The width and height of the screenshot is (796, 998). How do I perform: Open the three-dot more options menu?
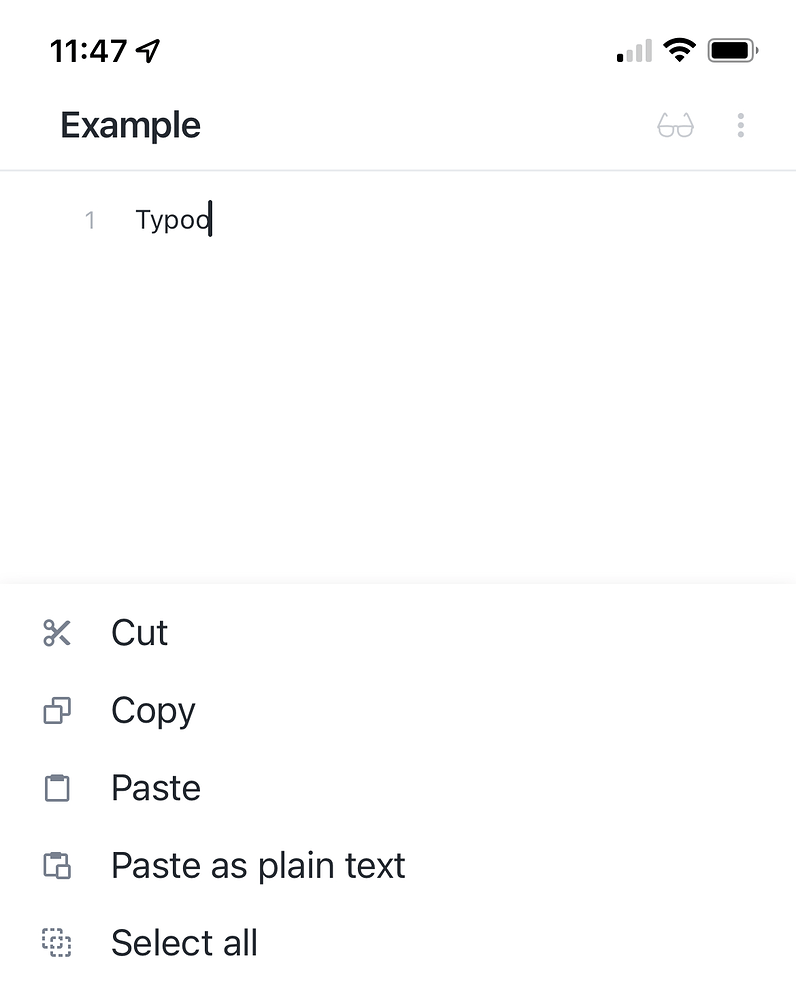[x=741, y=125]
